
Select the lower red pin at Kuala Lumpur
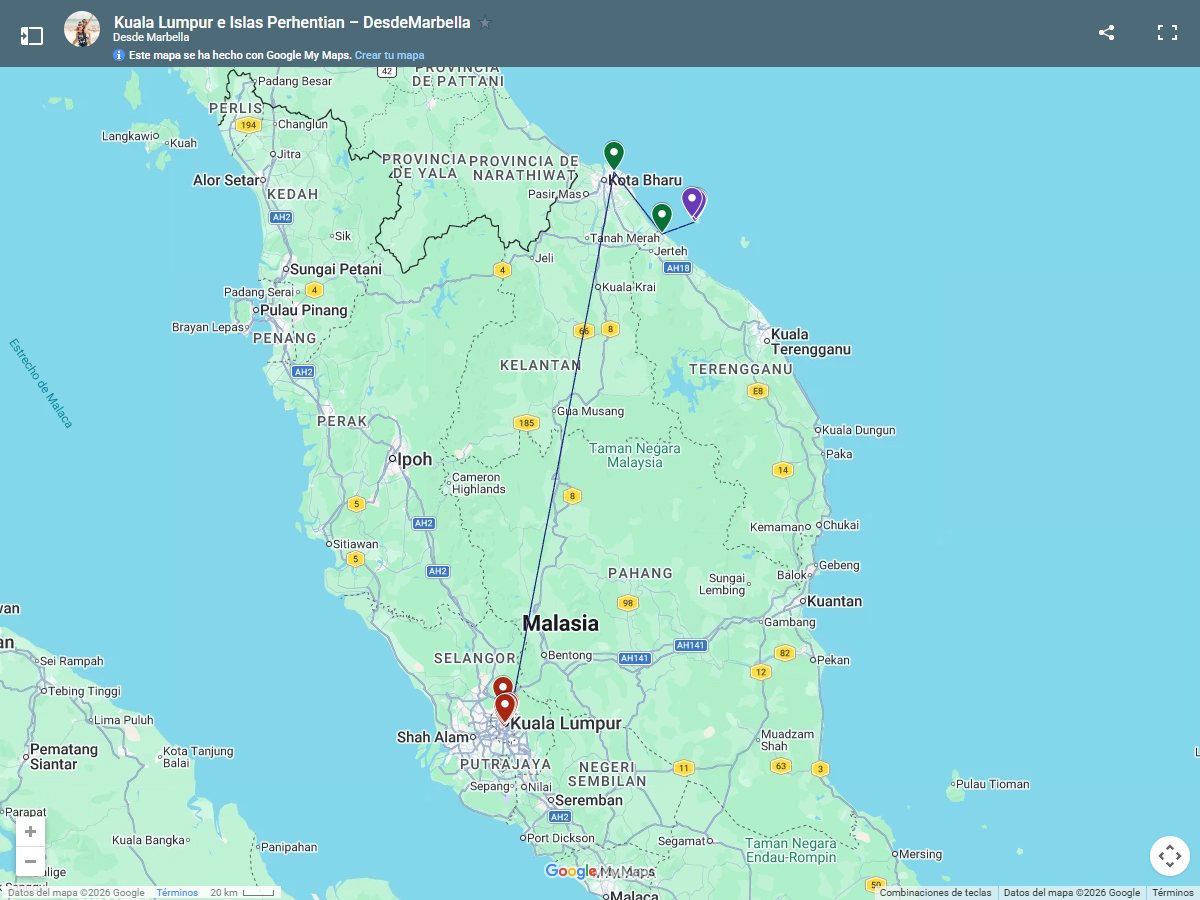click(x=505, y=708)
